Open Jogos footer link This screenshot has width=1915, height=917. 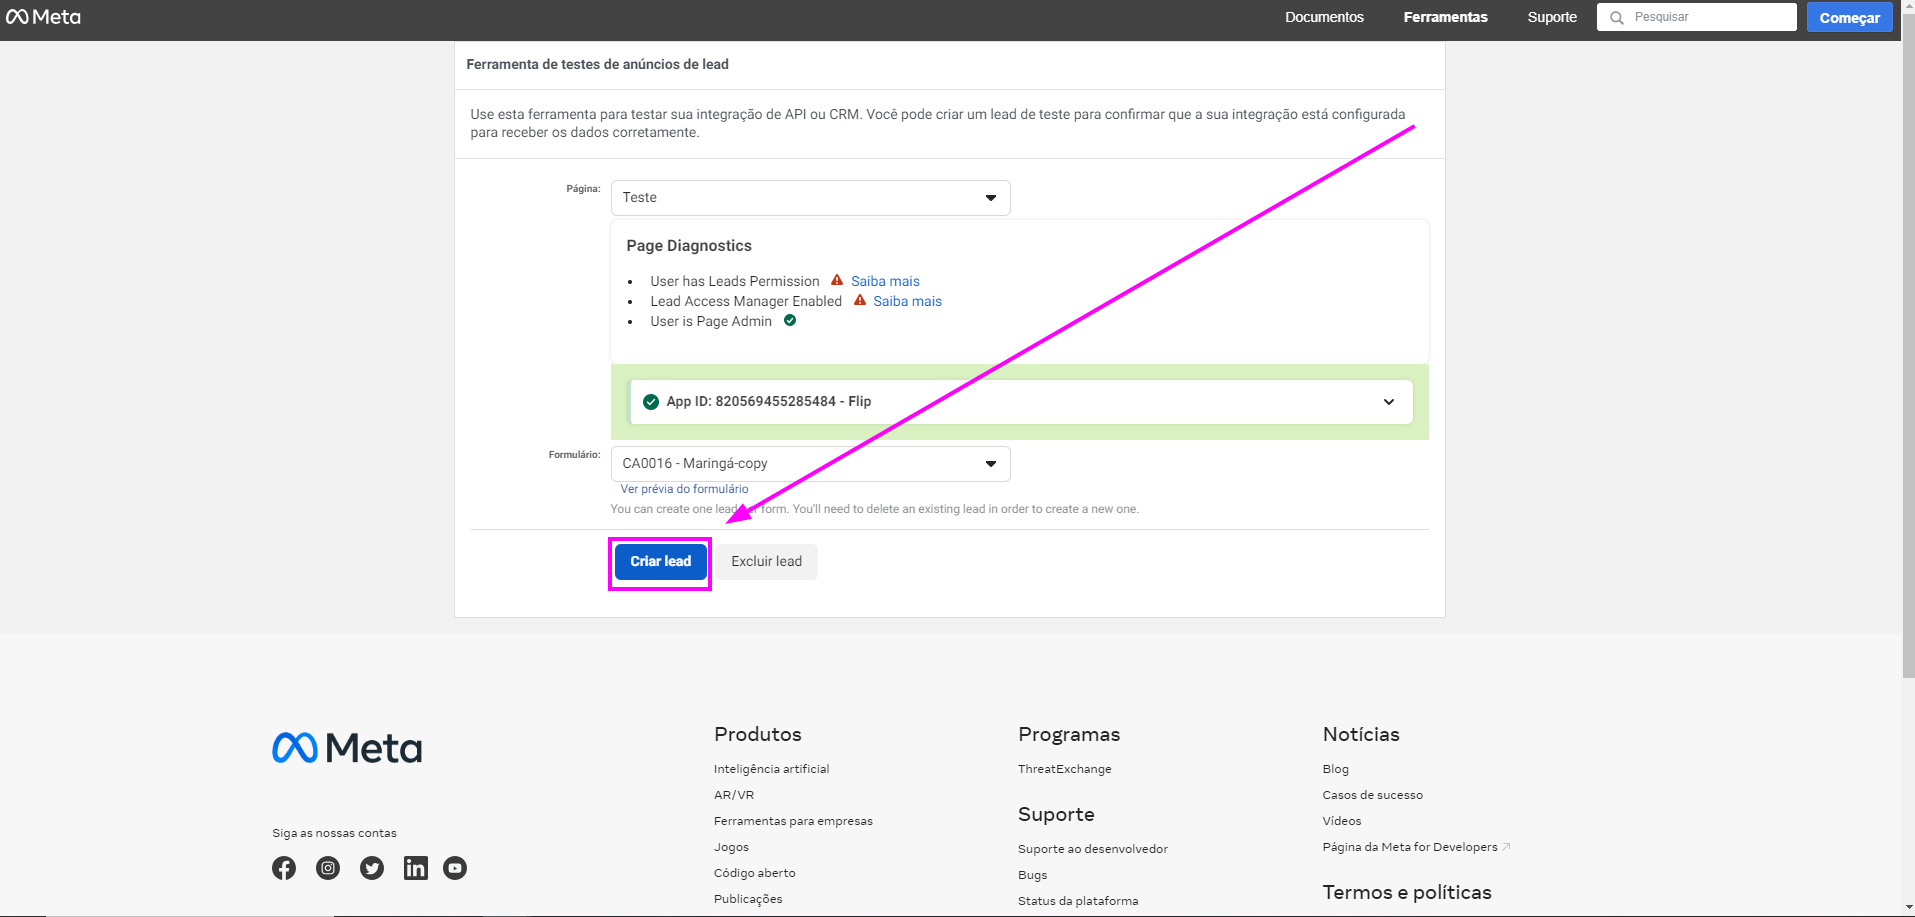(x=731, y=847)
